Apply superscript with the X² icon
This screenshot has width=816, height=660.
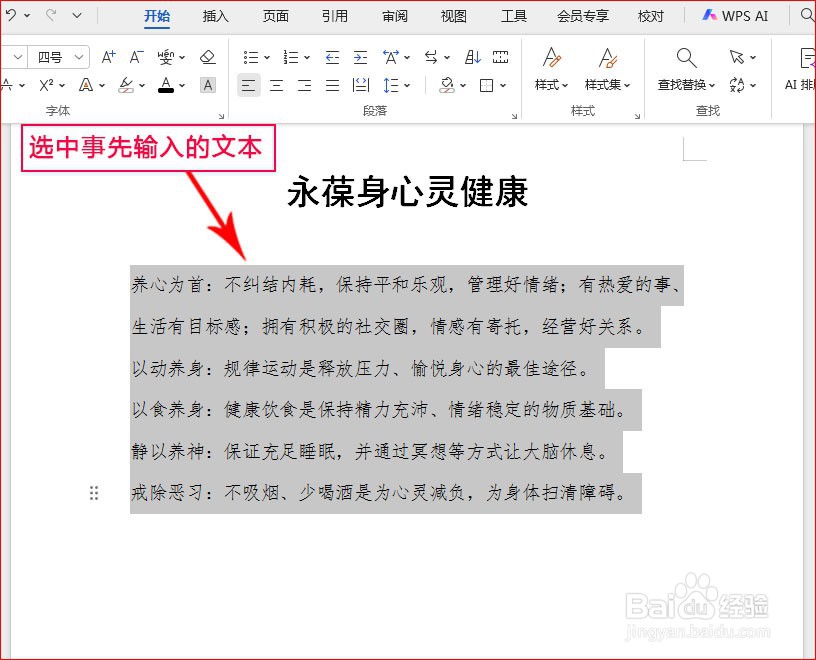tap(47, 85)
